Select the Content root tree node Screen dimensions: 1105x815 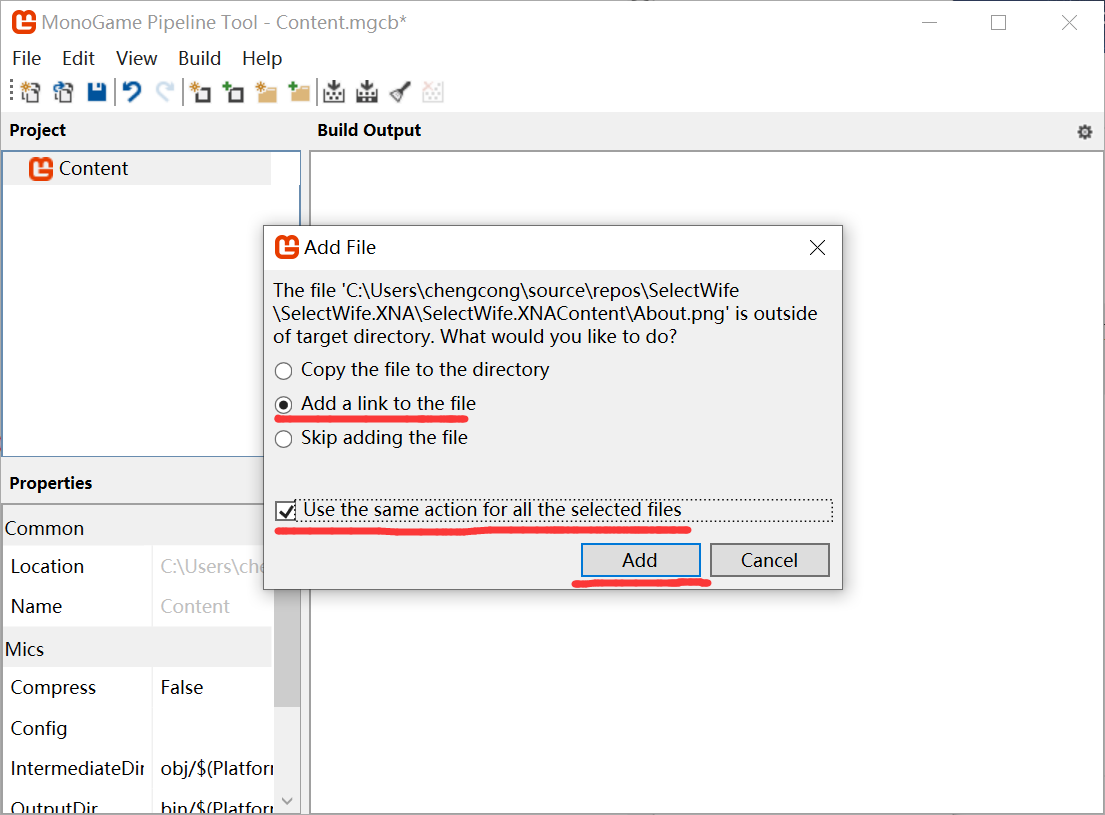pyautogui.click(x=93, y=169)
